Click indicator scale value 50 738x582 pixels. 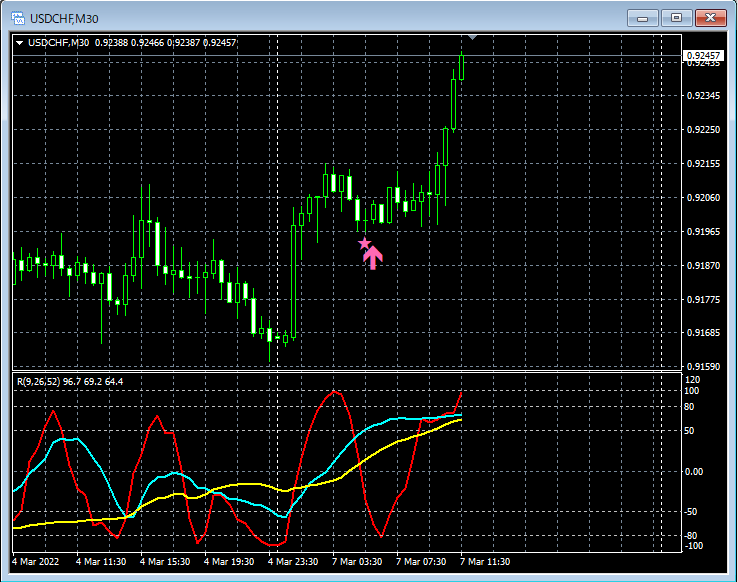[x=689, y=431]
